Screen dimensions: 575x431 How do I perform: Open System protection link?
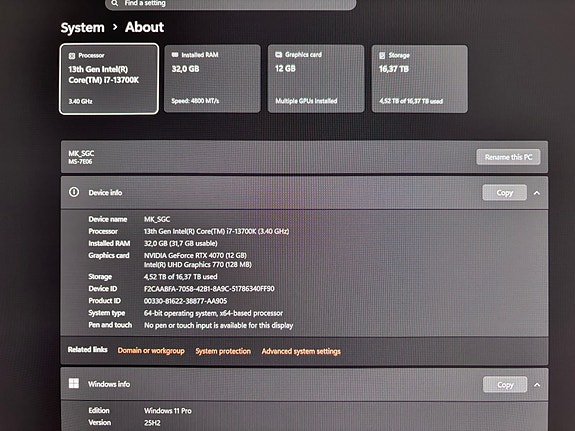click(x=223, y=351)
